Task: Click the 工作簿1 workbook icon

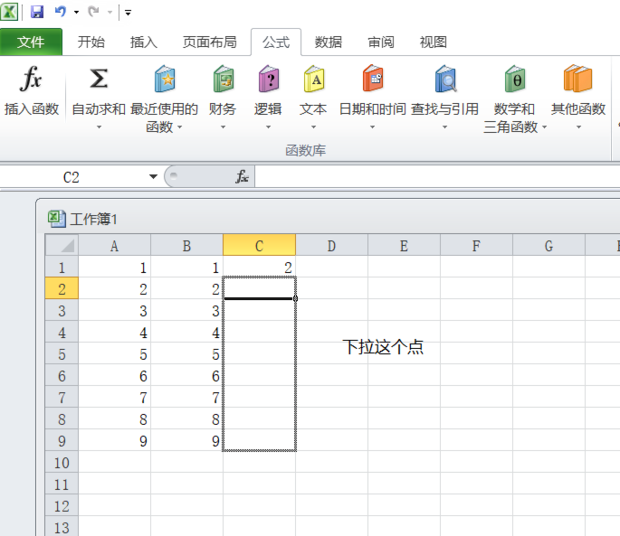Action: pos(57,219)
